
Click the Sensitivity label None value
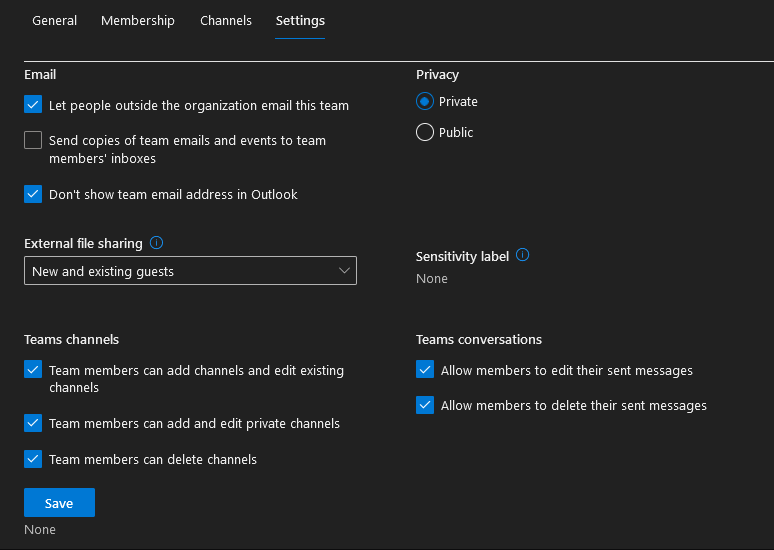pyautogui.click(x=432, y=279)
